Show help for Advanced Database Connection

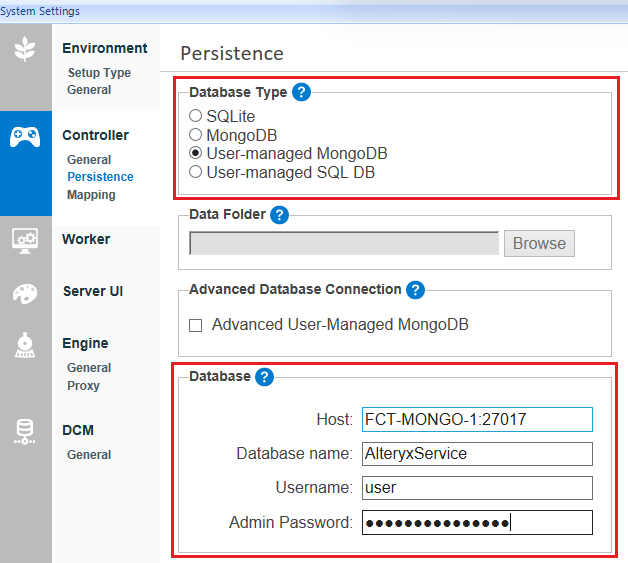pyautogui.click(x=415, y=289)
